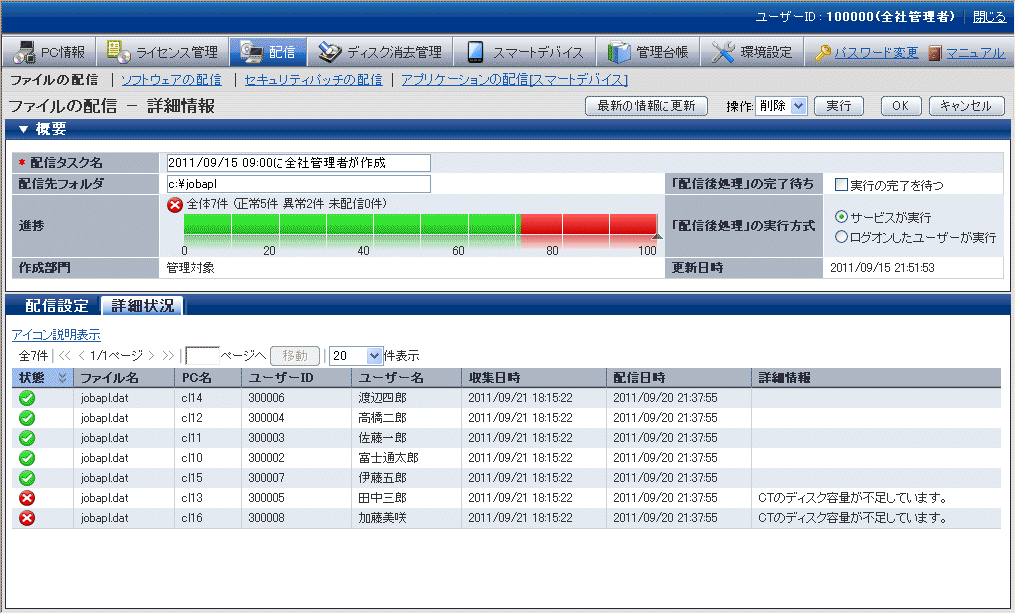Open the 20件表示 page size dropdown

356,355
